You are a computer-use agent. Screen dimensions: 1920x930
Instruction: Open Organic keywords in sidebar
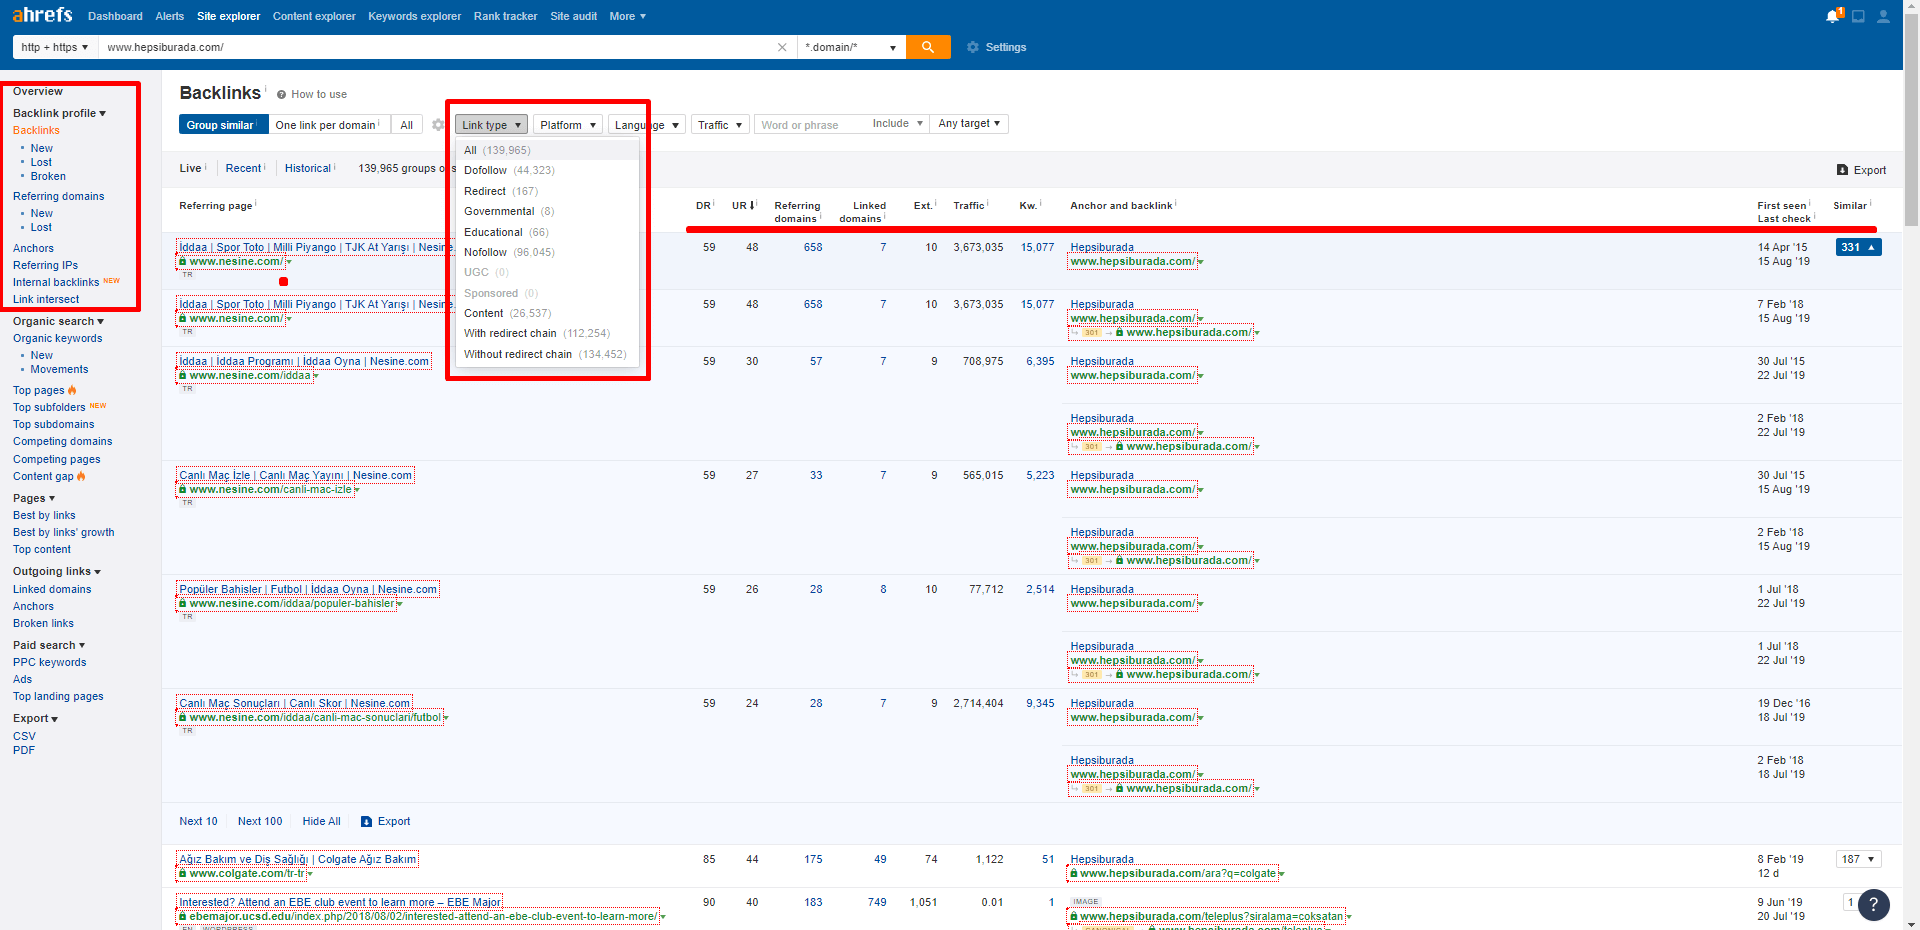click(57, 338)
